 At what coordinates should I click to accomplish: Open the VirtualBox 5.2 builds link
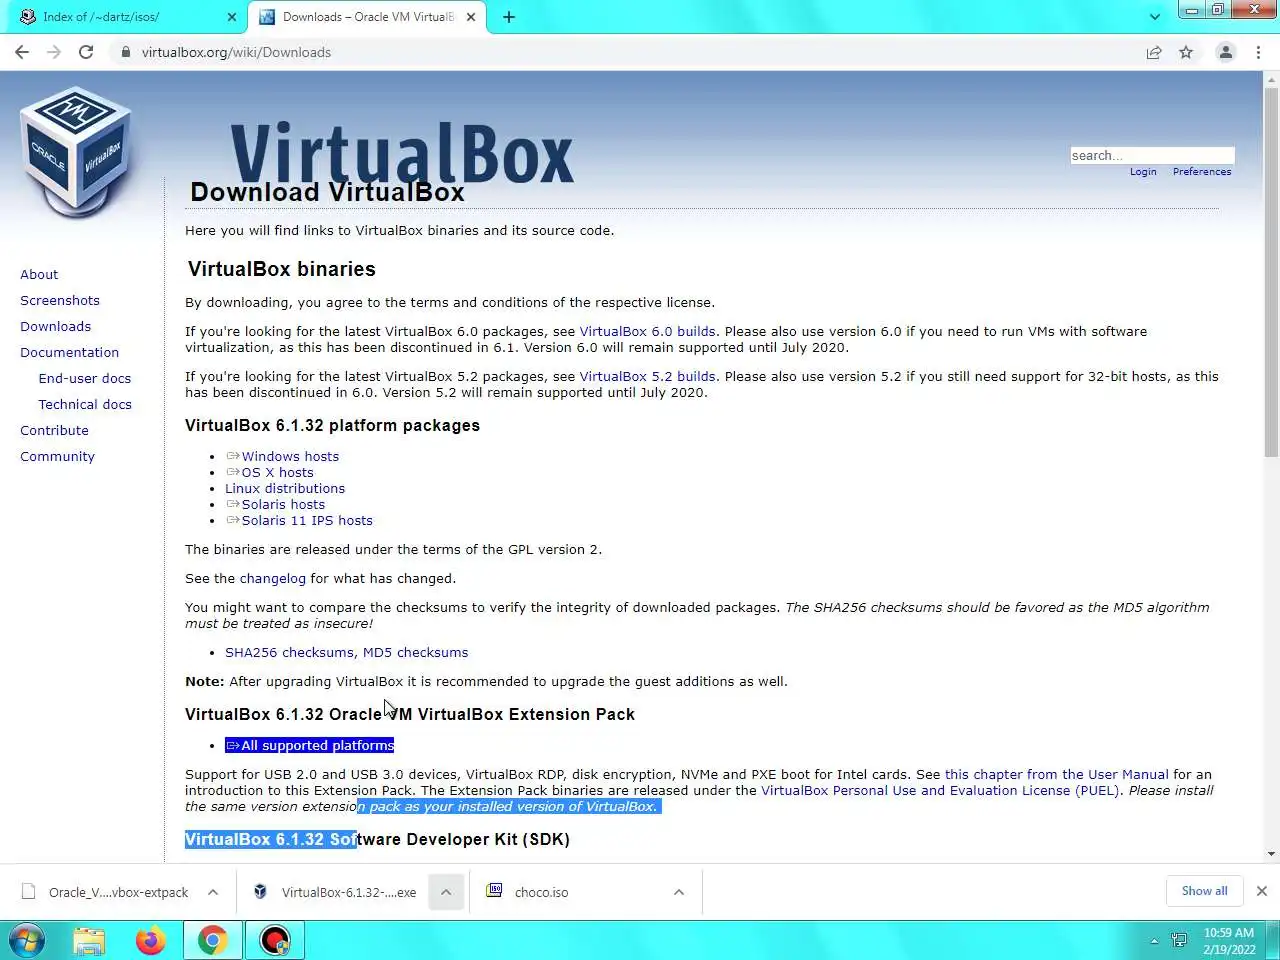(x=647, y=376)
